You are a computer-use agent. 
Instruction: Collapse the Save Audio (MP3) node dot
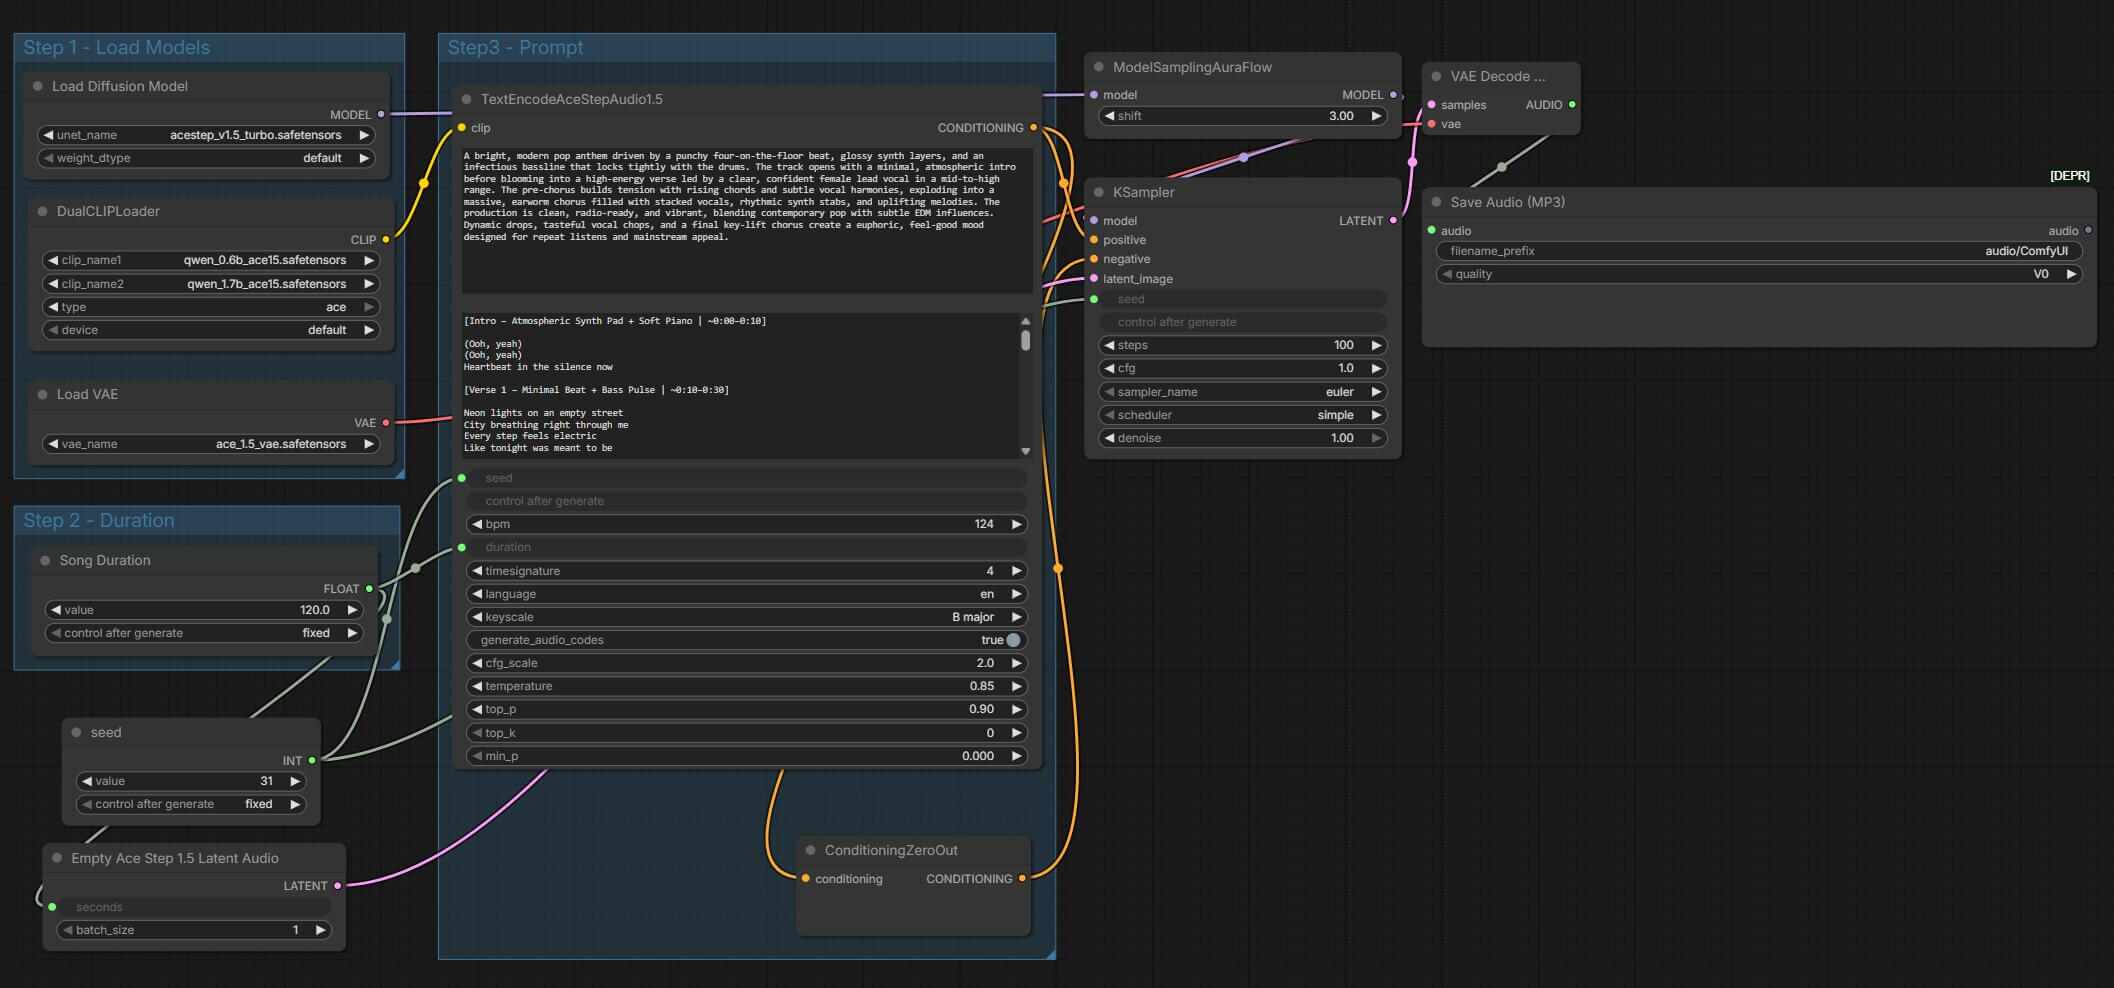[1437, 202]
